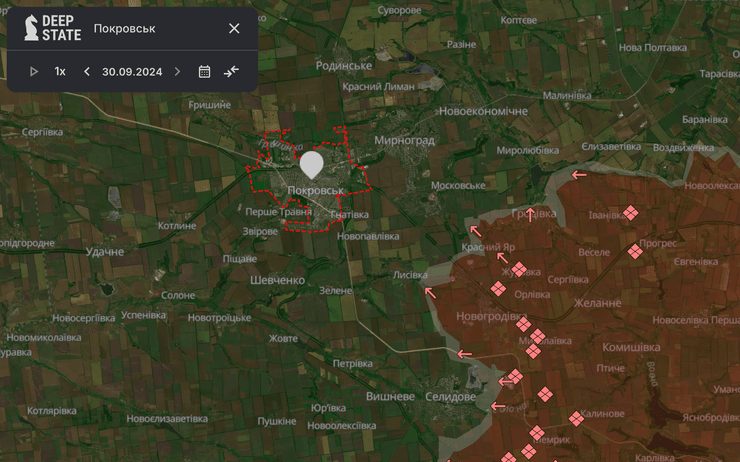Select the unit diamond marker near Прогрес
The height and width of the screenshot is (462, 740).
(635, 250)
